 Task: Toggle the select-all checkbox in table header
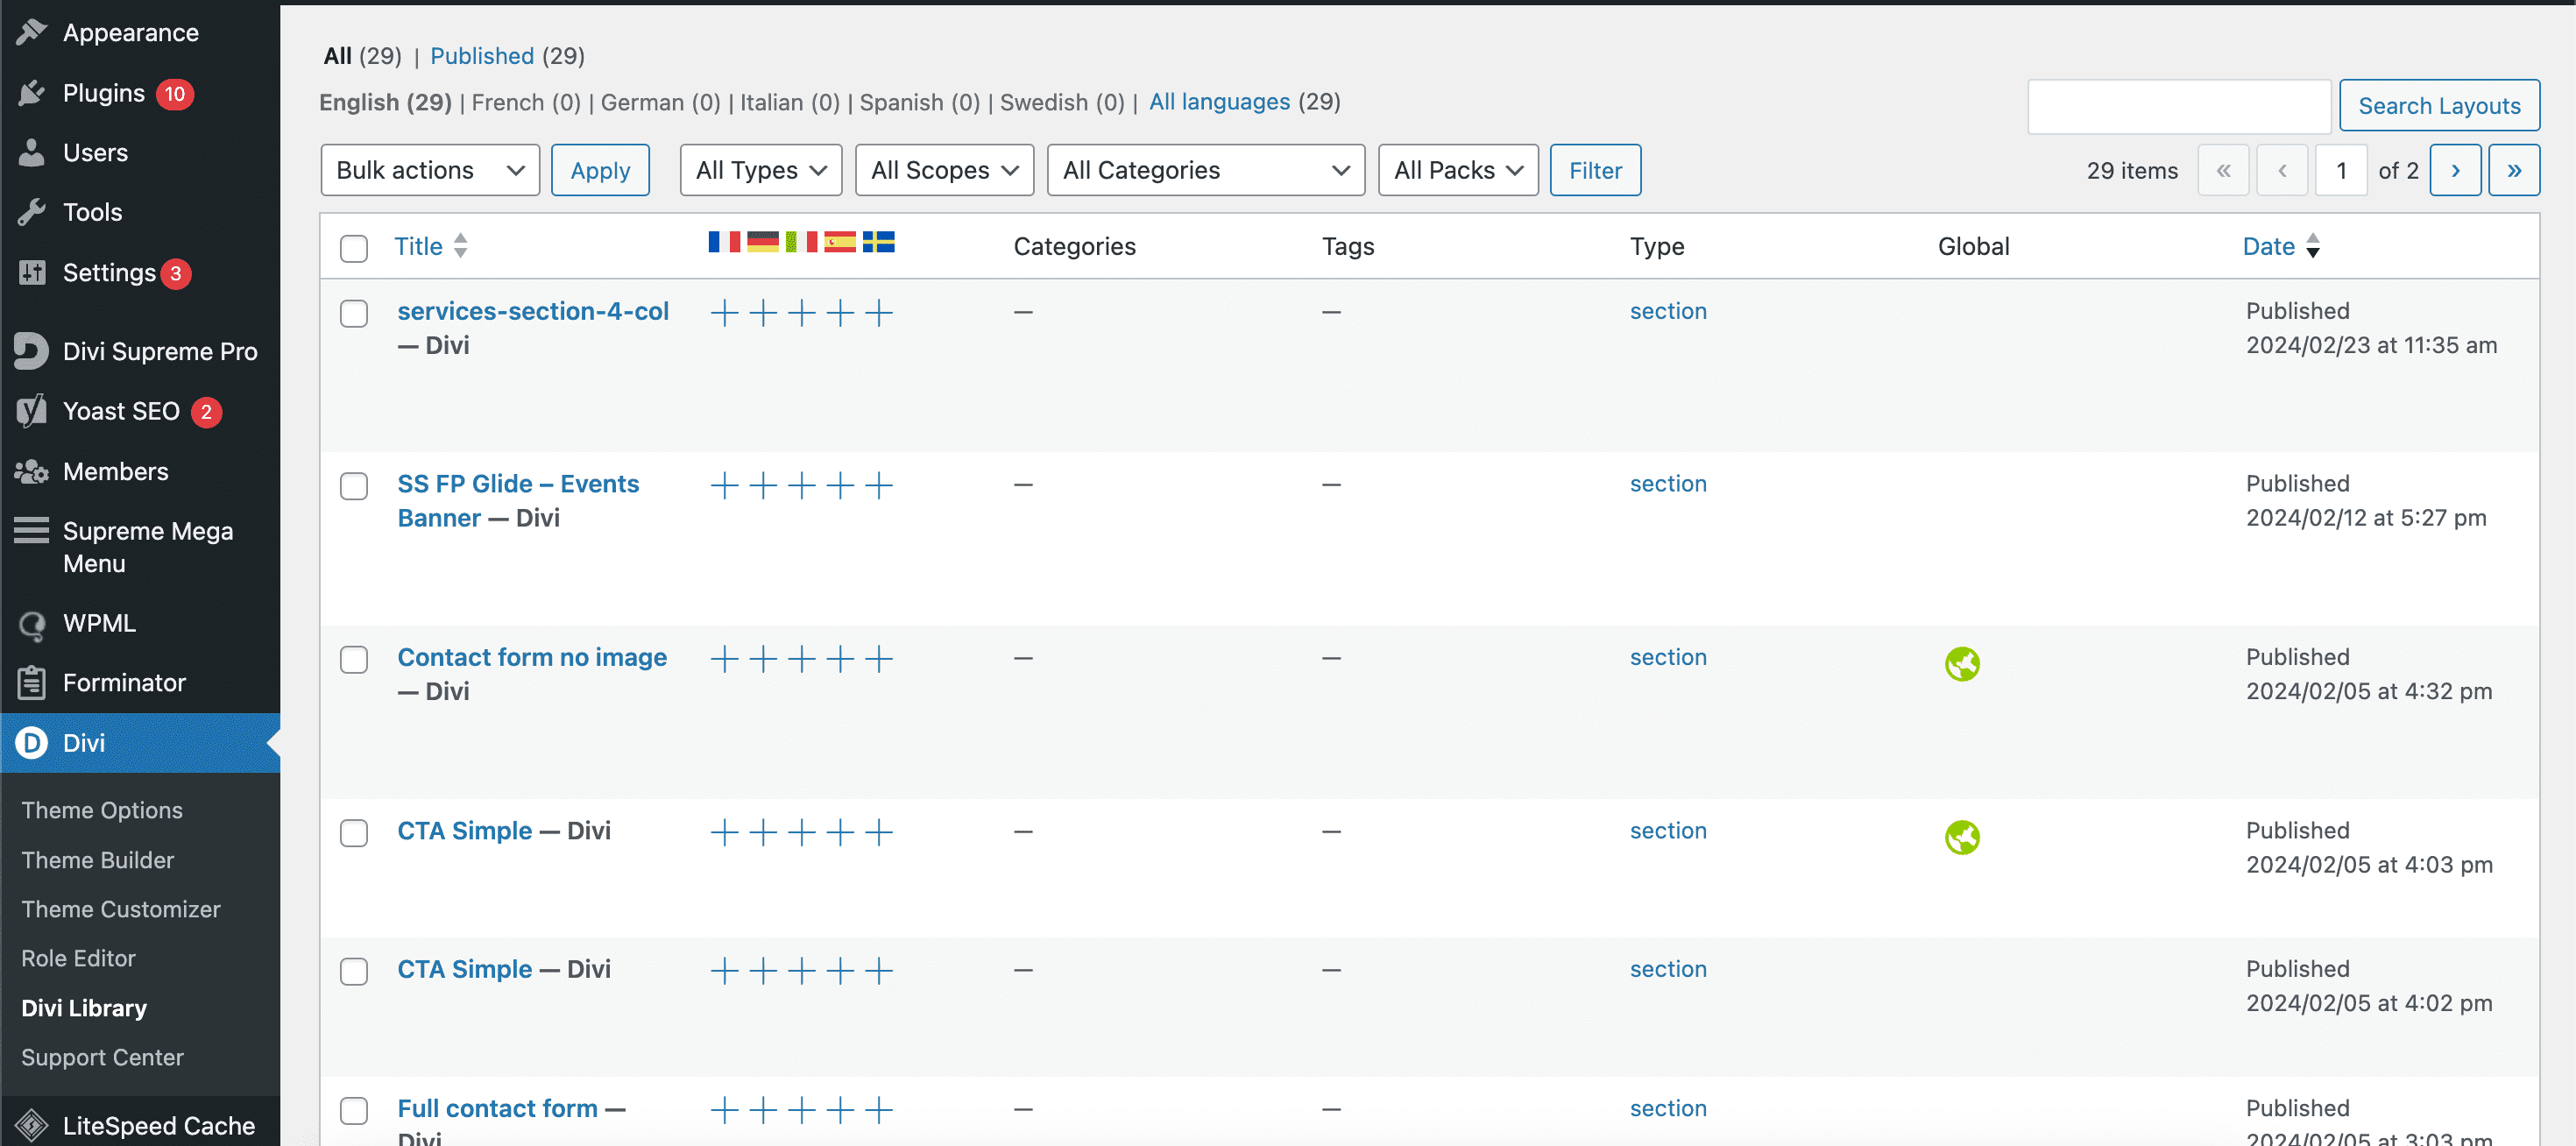[354, 248]
